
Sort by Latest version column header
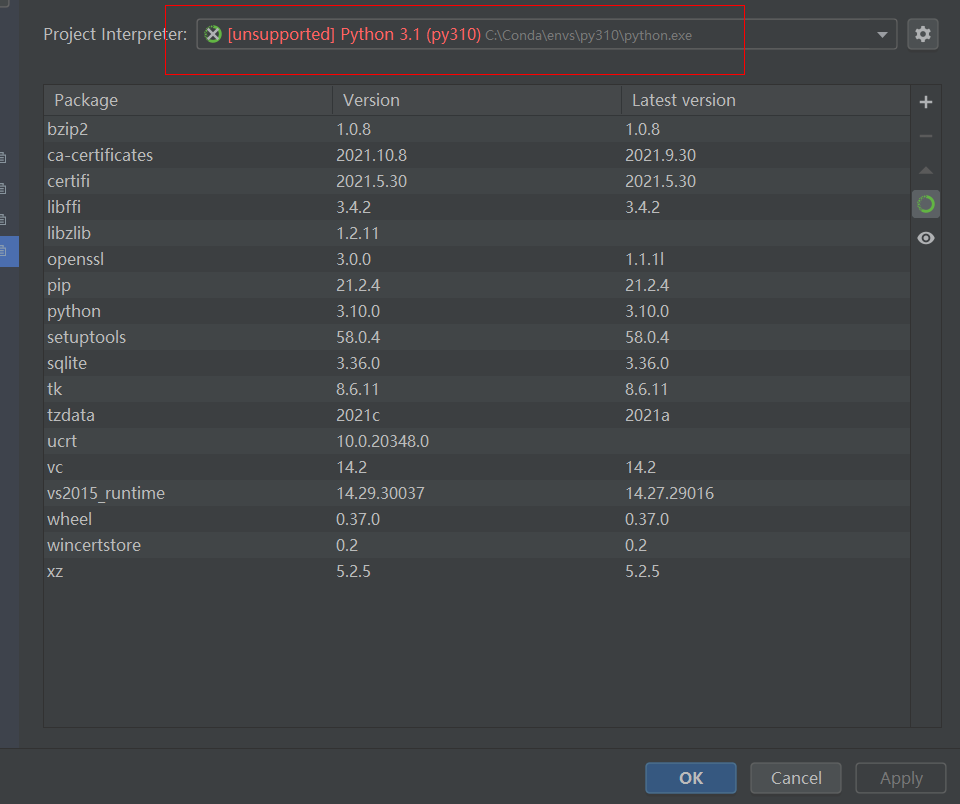pos(766,100)
